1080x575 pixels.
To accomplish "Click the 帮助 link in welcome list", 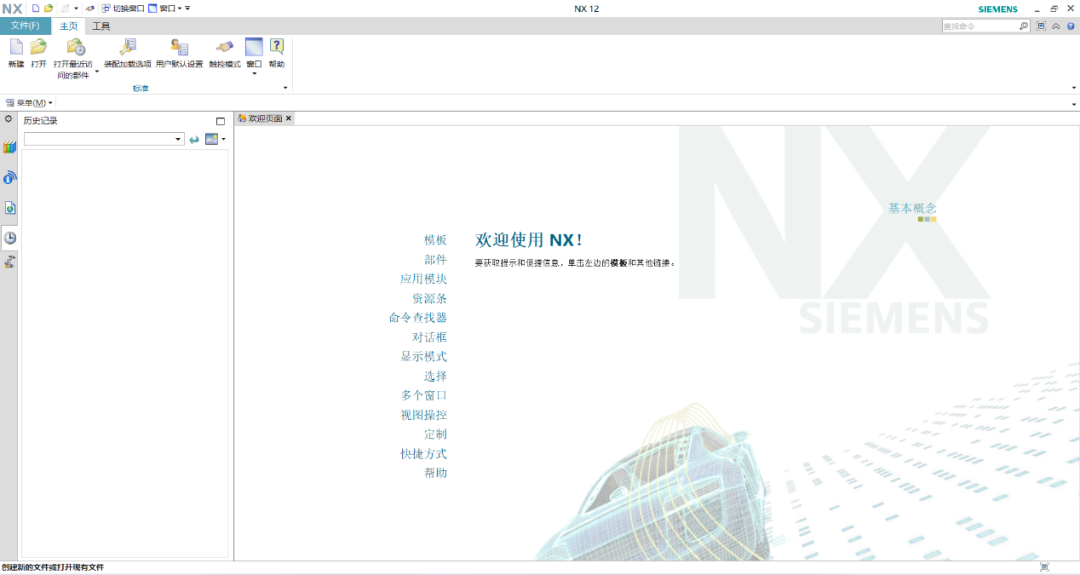I will pos(435,473).
